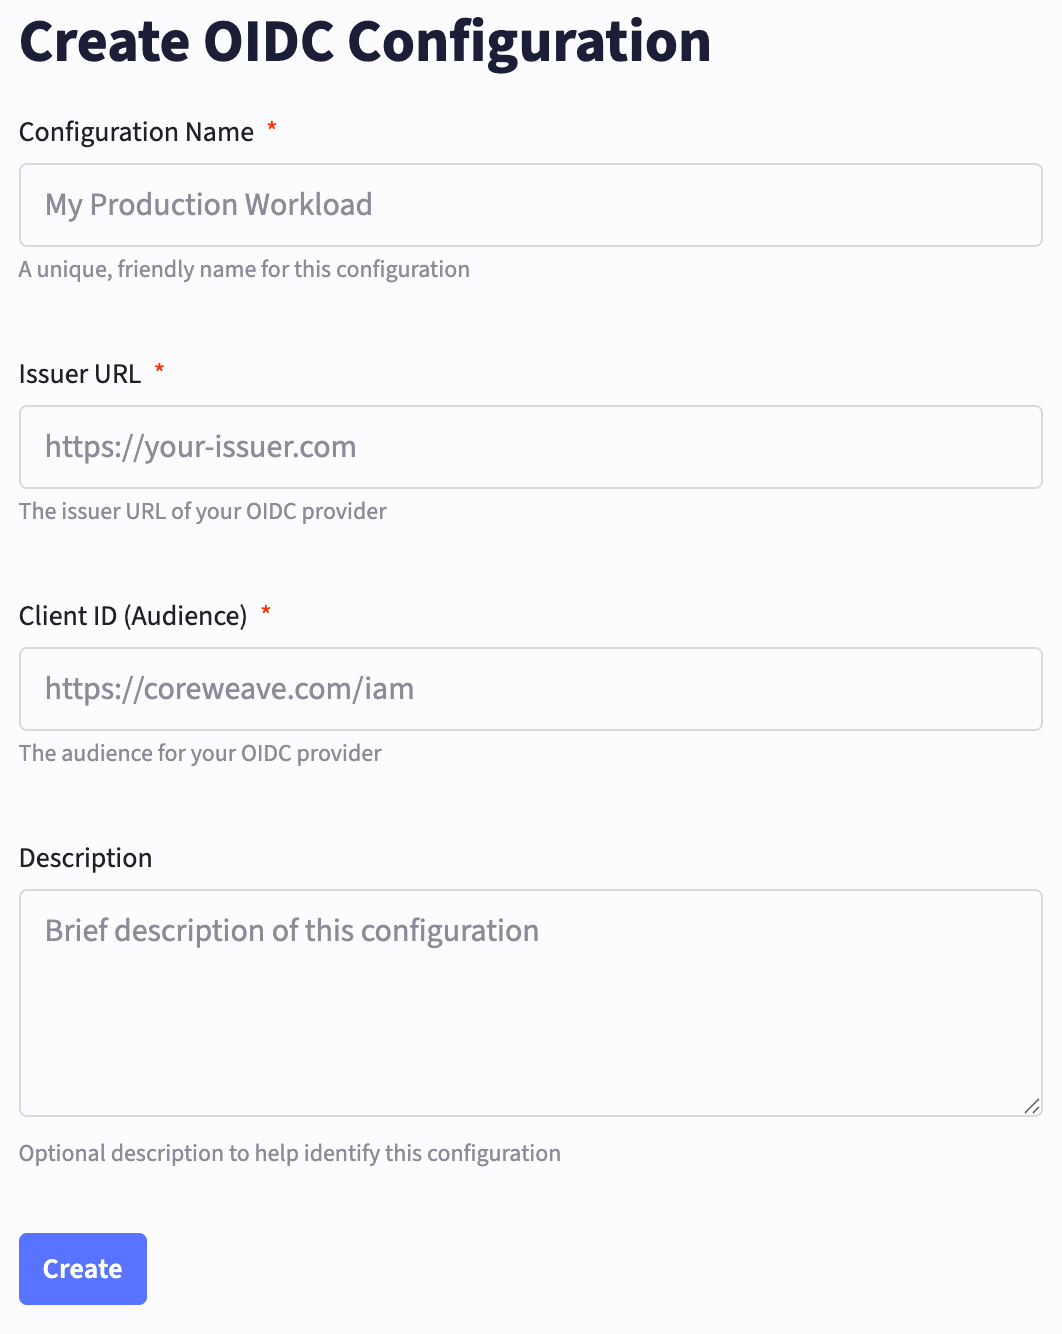1062x1334 pixels.
Task: Click the Description box resize handle
Action: [1032, 1106]
